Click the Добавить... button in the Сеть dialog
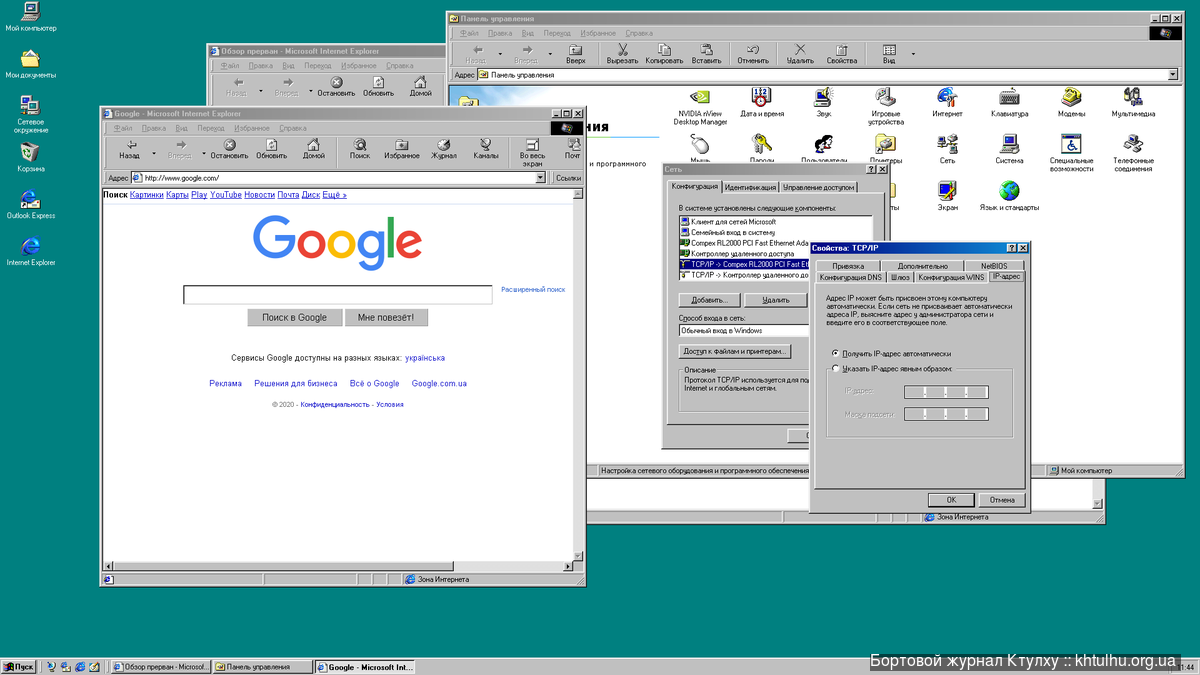The width and height of the screenshot is (1200, 675). pos(709,300)
